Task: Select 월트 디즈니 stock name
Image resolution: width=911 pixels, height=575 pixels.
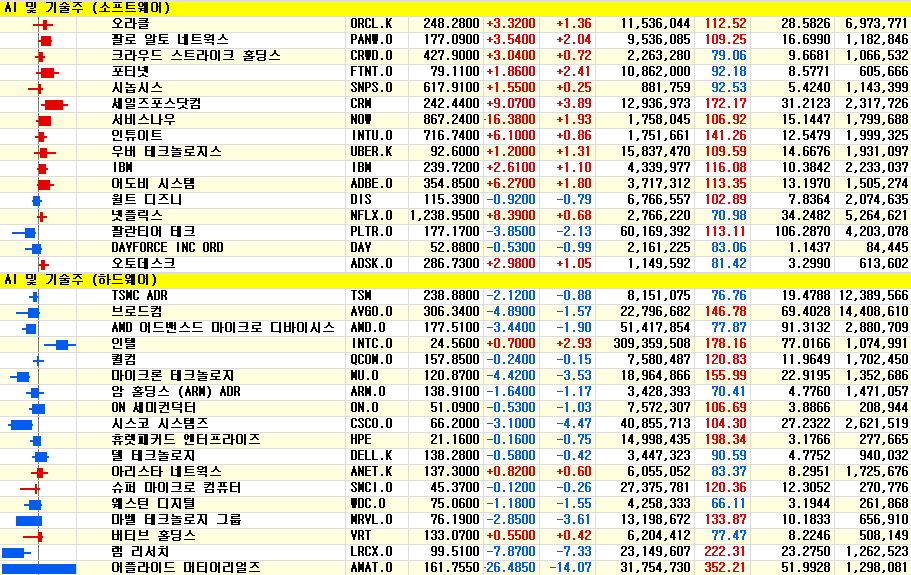Action: coord(147,200)
